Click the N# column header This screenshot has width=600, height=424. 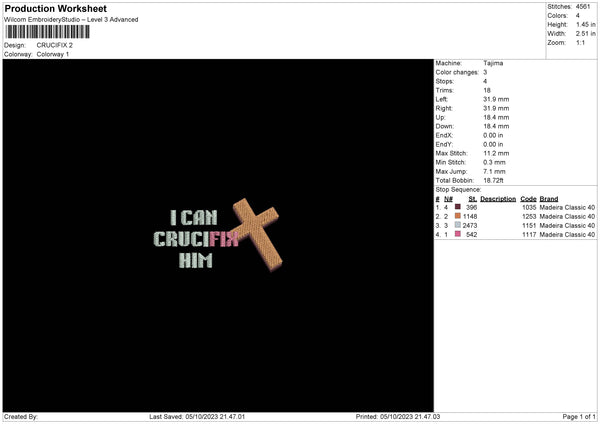coord(448,199)
